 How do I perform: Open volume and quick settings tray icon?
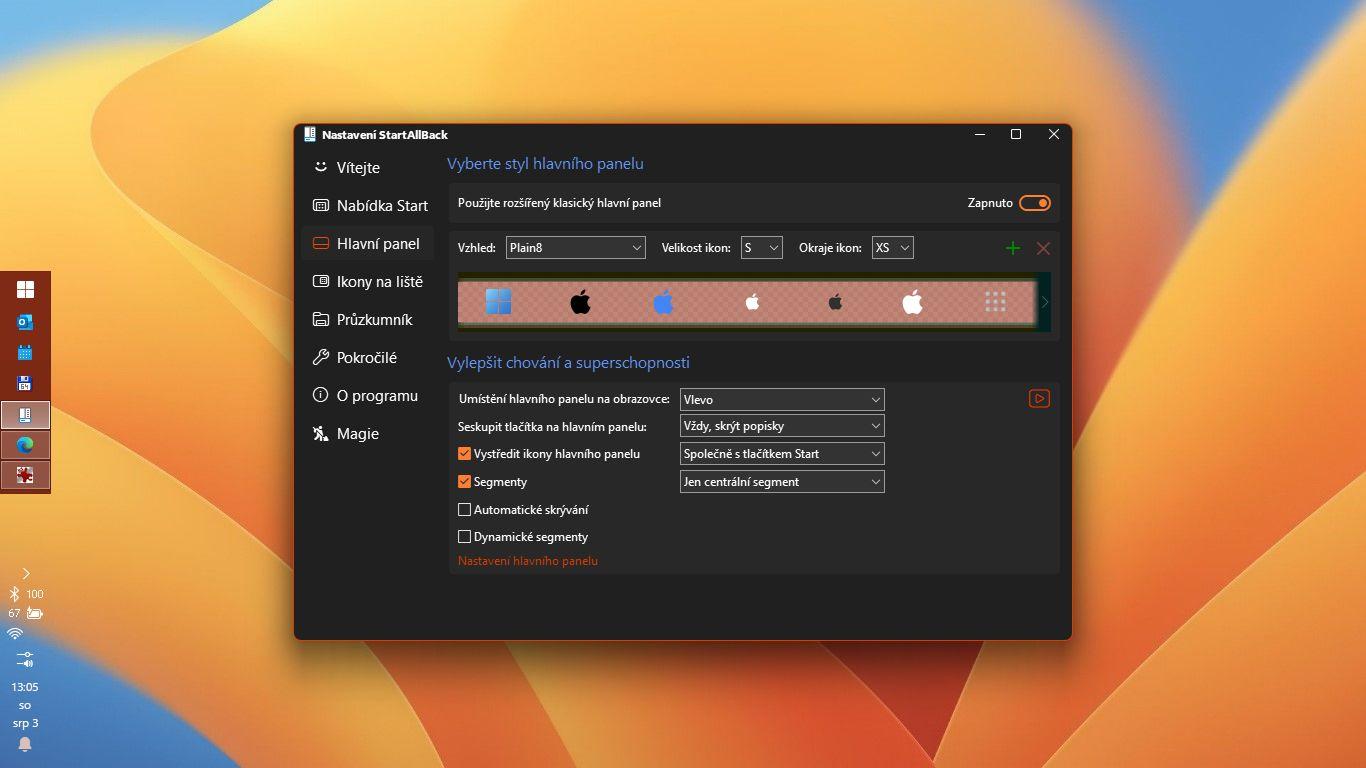[25, 659]
